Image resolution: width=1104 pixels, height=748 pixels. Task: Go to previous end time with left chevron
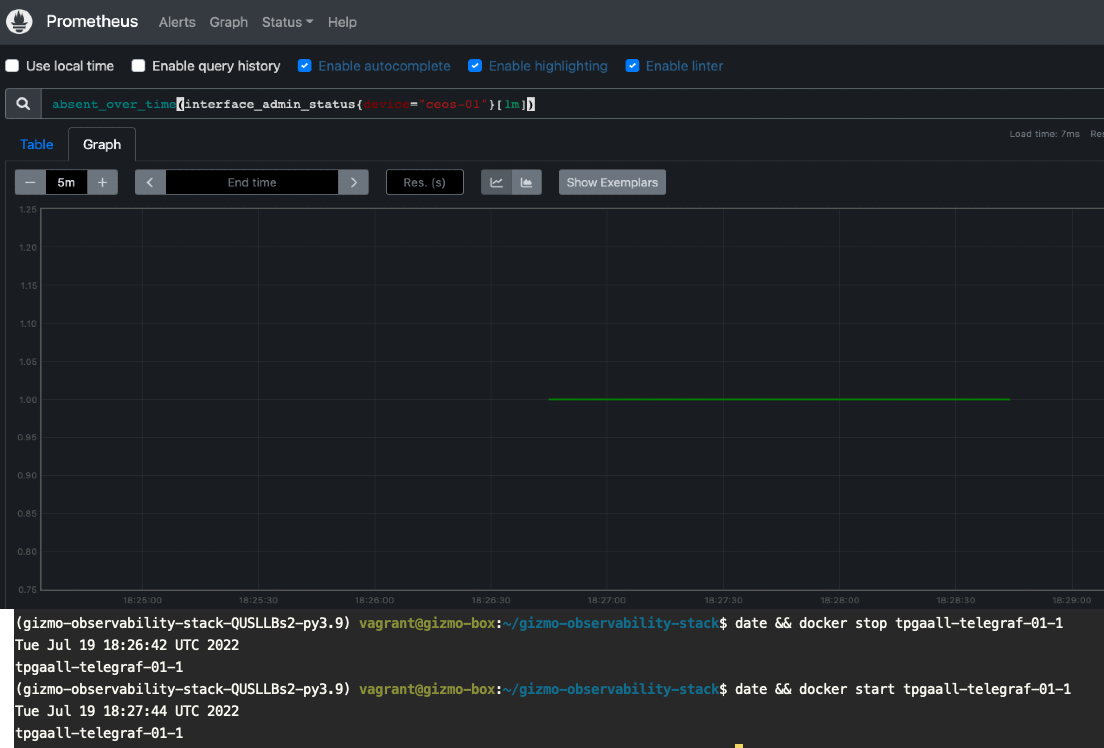tap(150, 182)
